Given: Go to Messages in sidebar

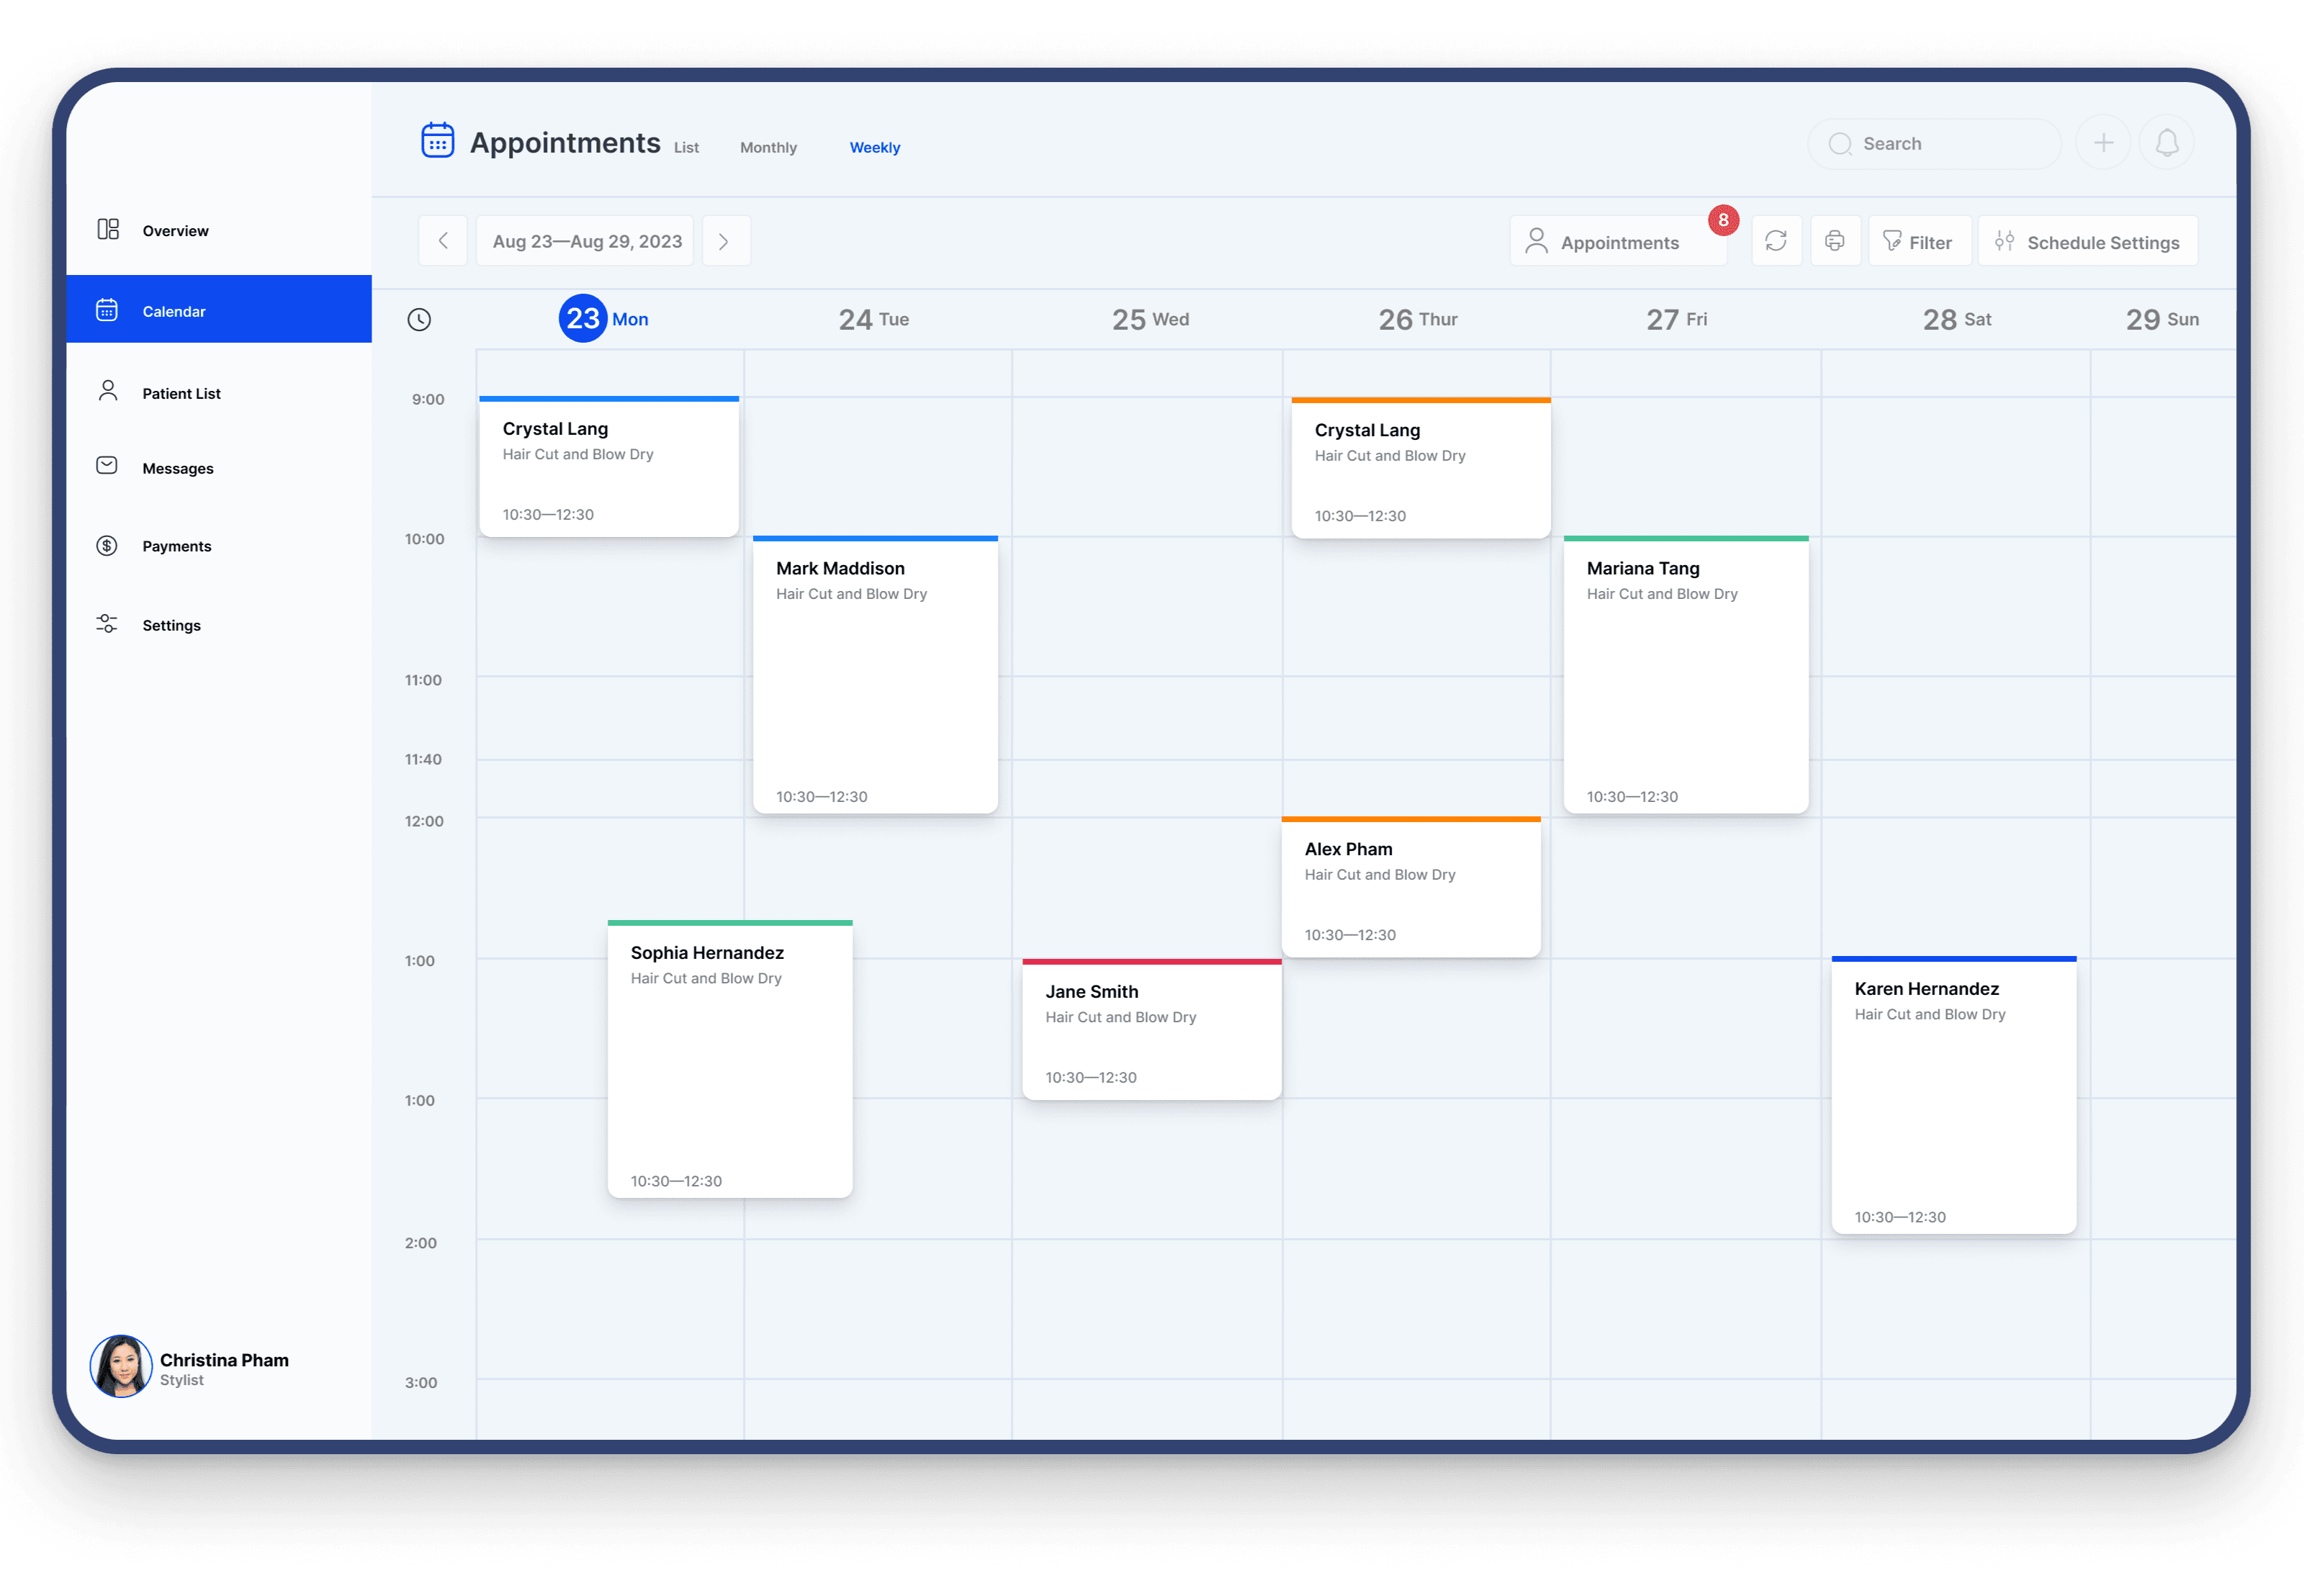Looking at the screenshot, I should pyautogui.click(x=178, y=468).
